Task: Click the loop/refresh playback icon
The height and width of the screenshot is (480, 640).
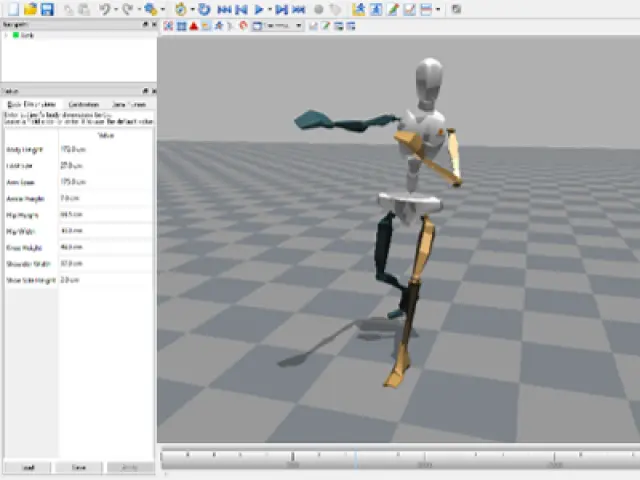Action: click(204, 9)
